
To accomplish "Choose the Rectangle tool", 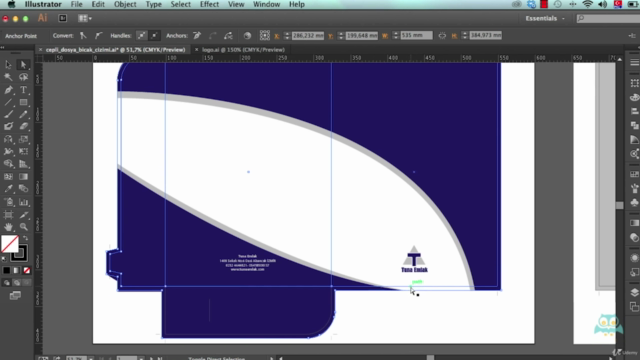I will [x=23, y=102].
